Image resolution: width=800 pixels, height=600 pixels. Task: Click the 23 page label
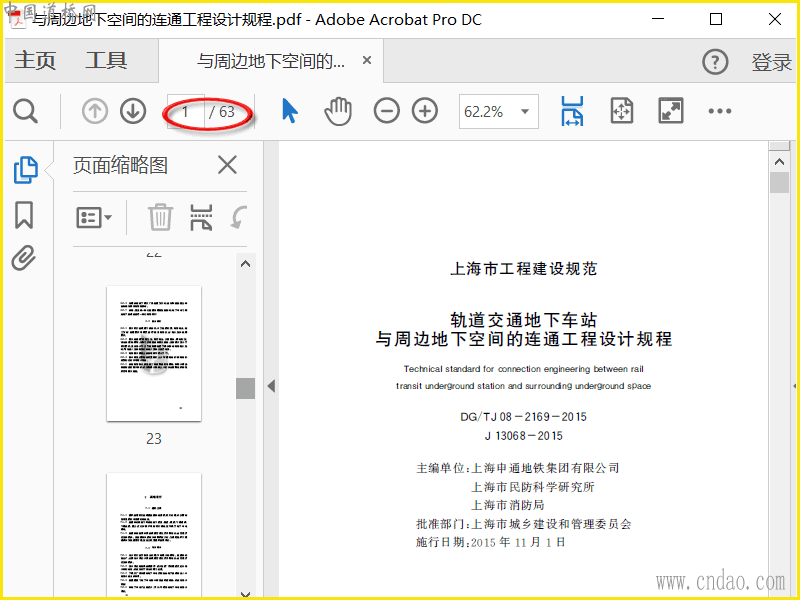[154, 439]
